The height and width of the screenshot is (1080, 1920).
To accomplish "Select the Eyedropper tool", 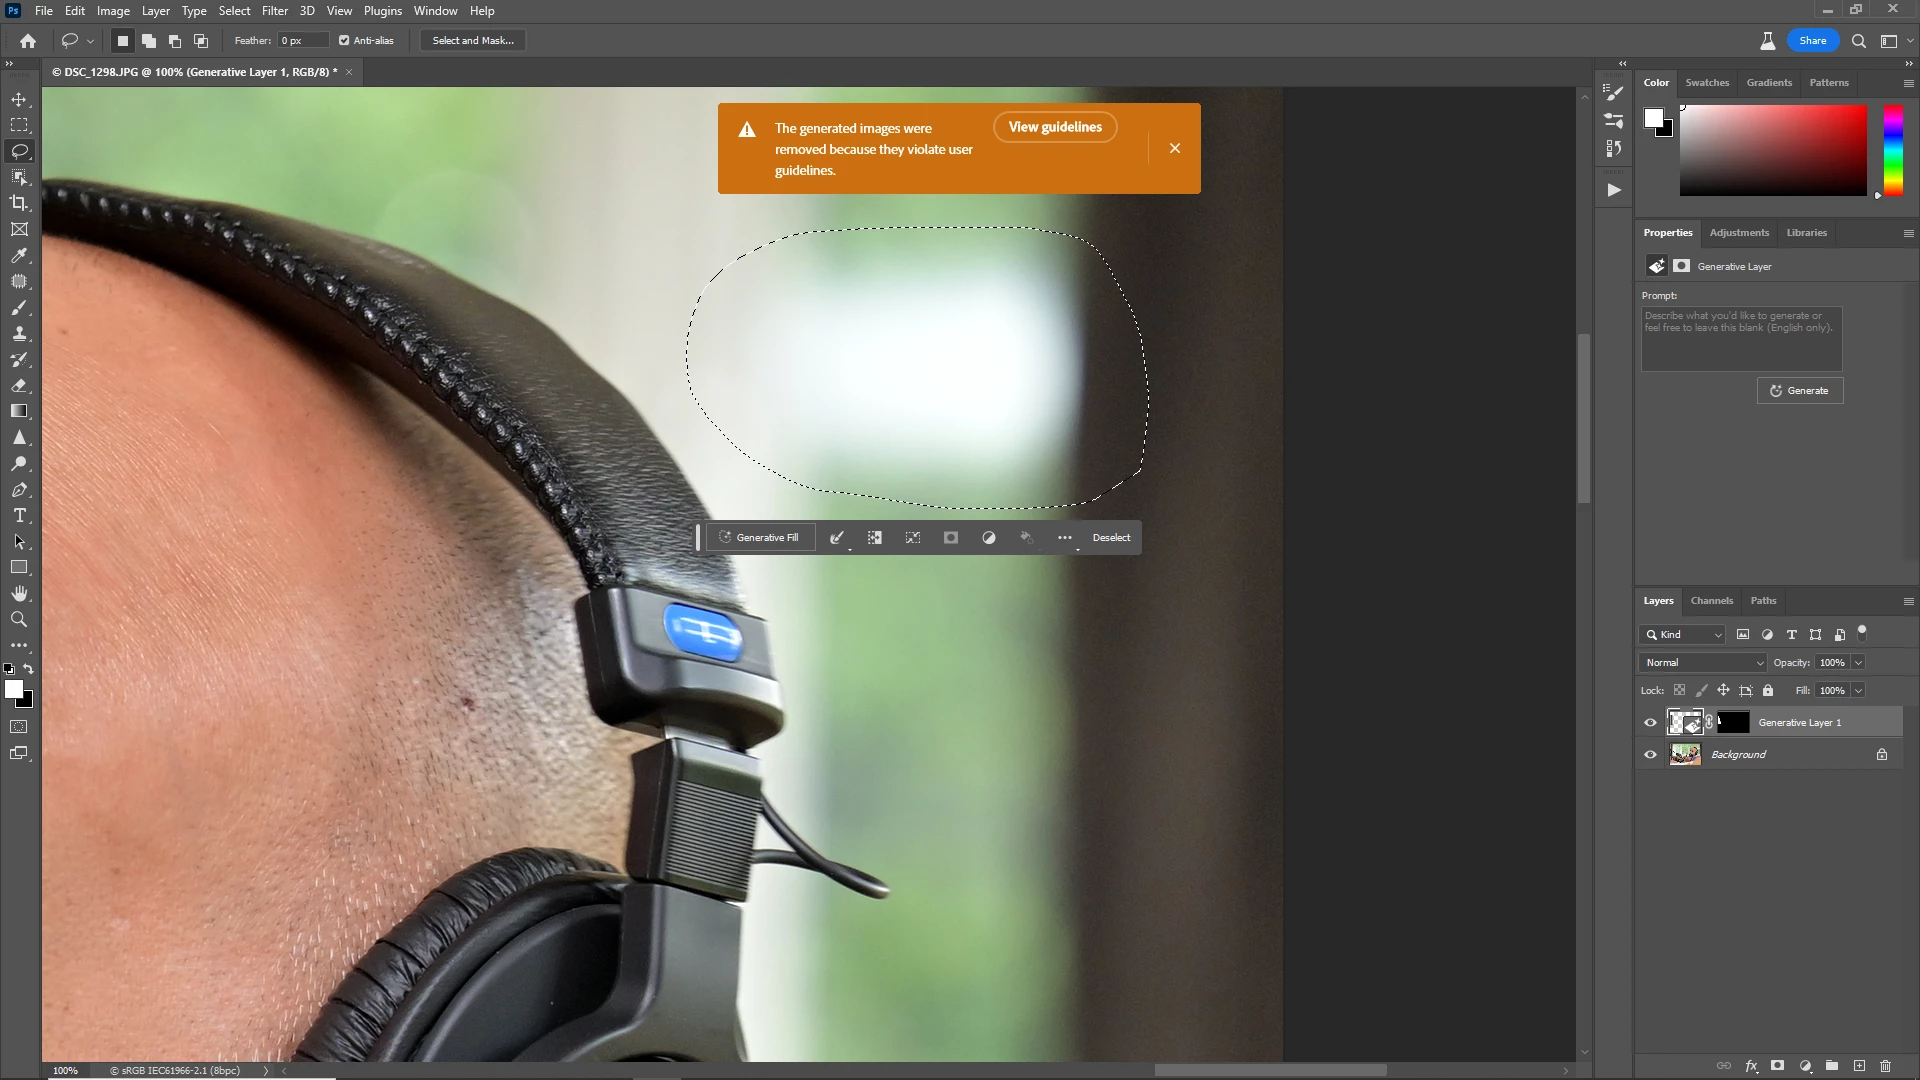I will 19,256.
